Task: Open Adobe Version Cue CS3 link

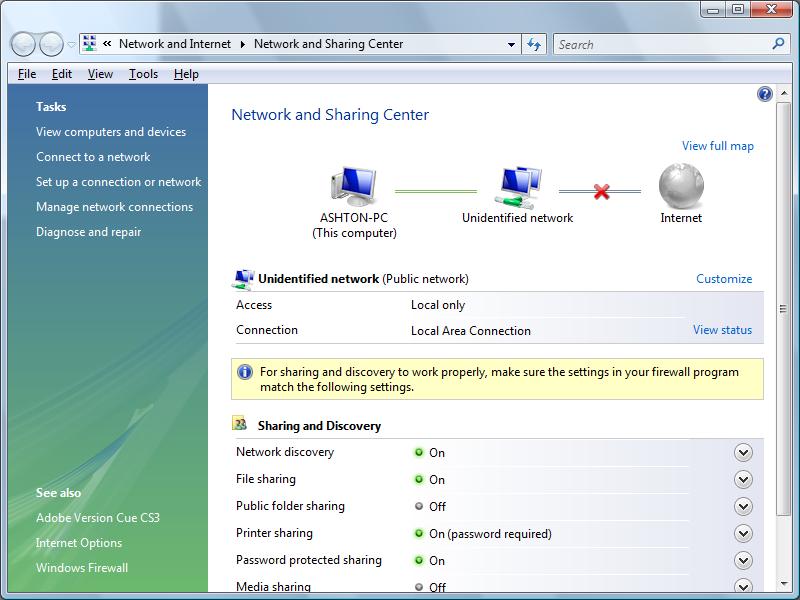Action: click(97, 518)
